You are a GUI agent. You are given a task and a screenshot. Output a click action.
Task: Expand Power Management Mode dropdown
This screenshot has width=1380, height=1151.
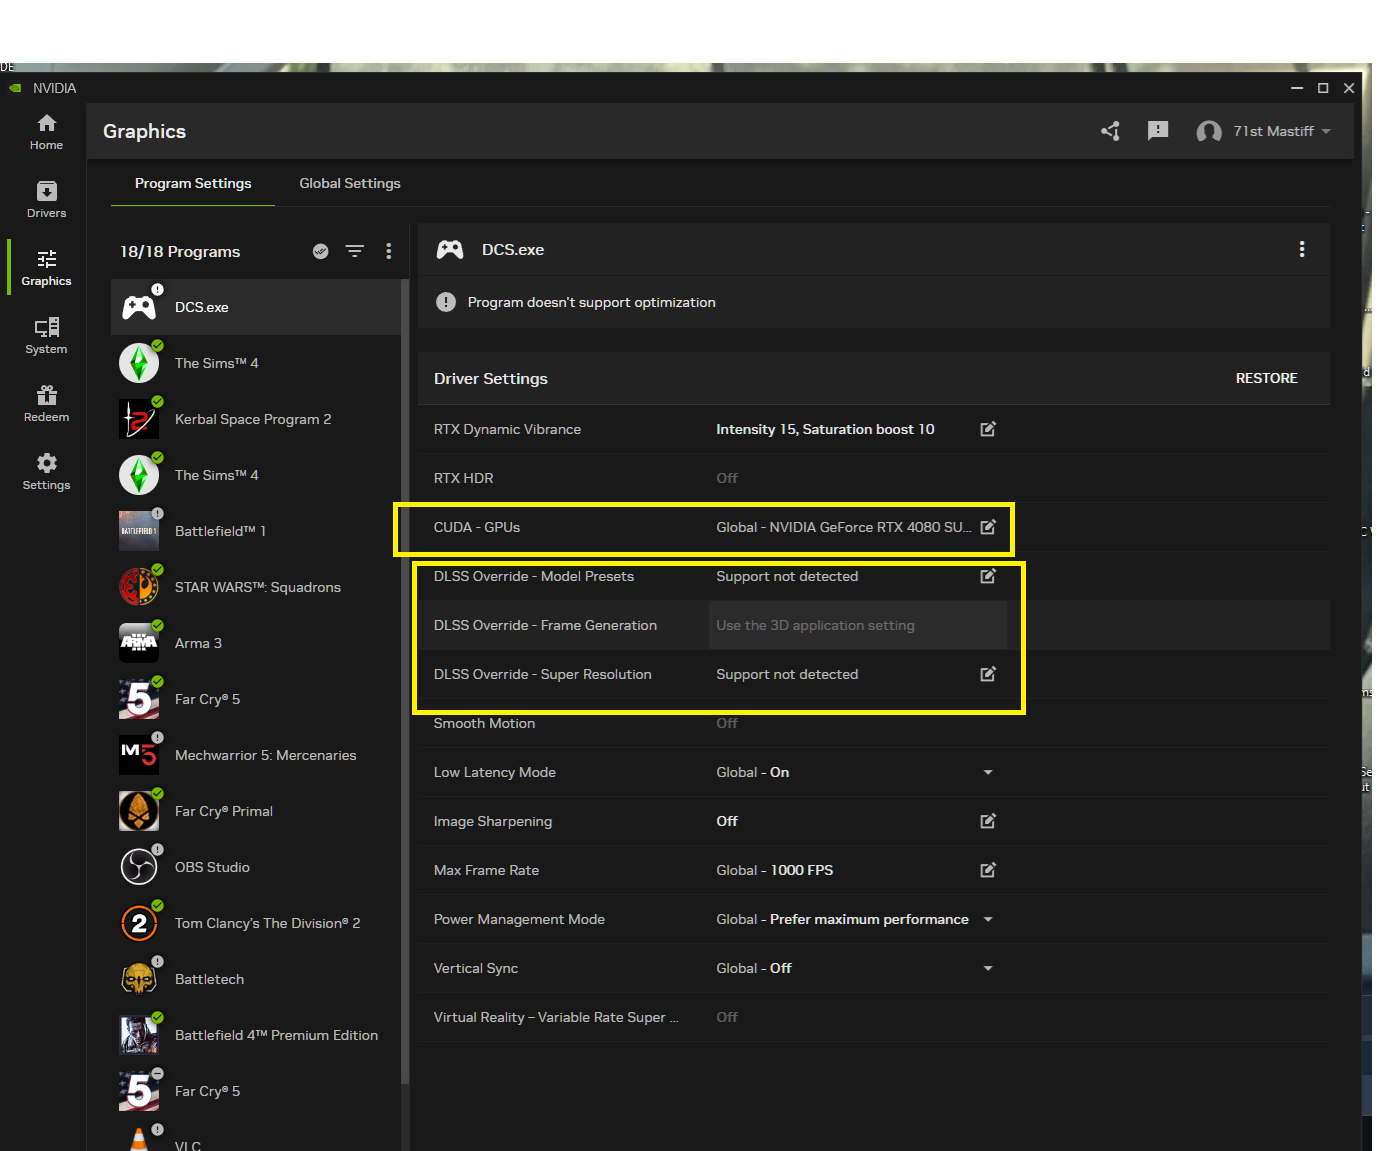tap(988, 919)
